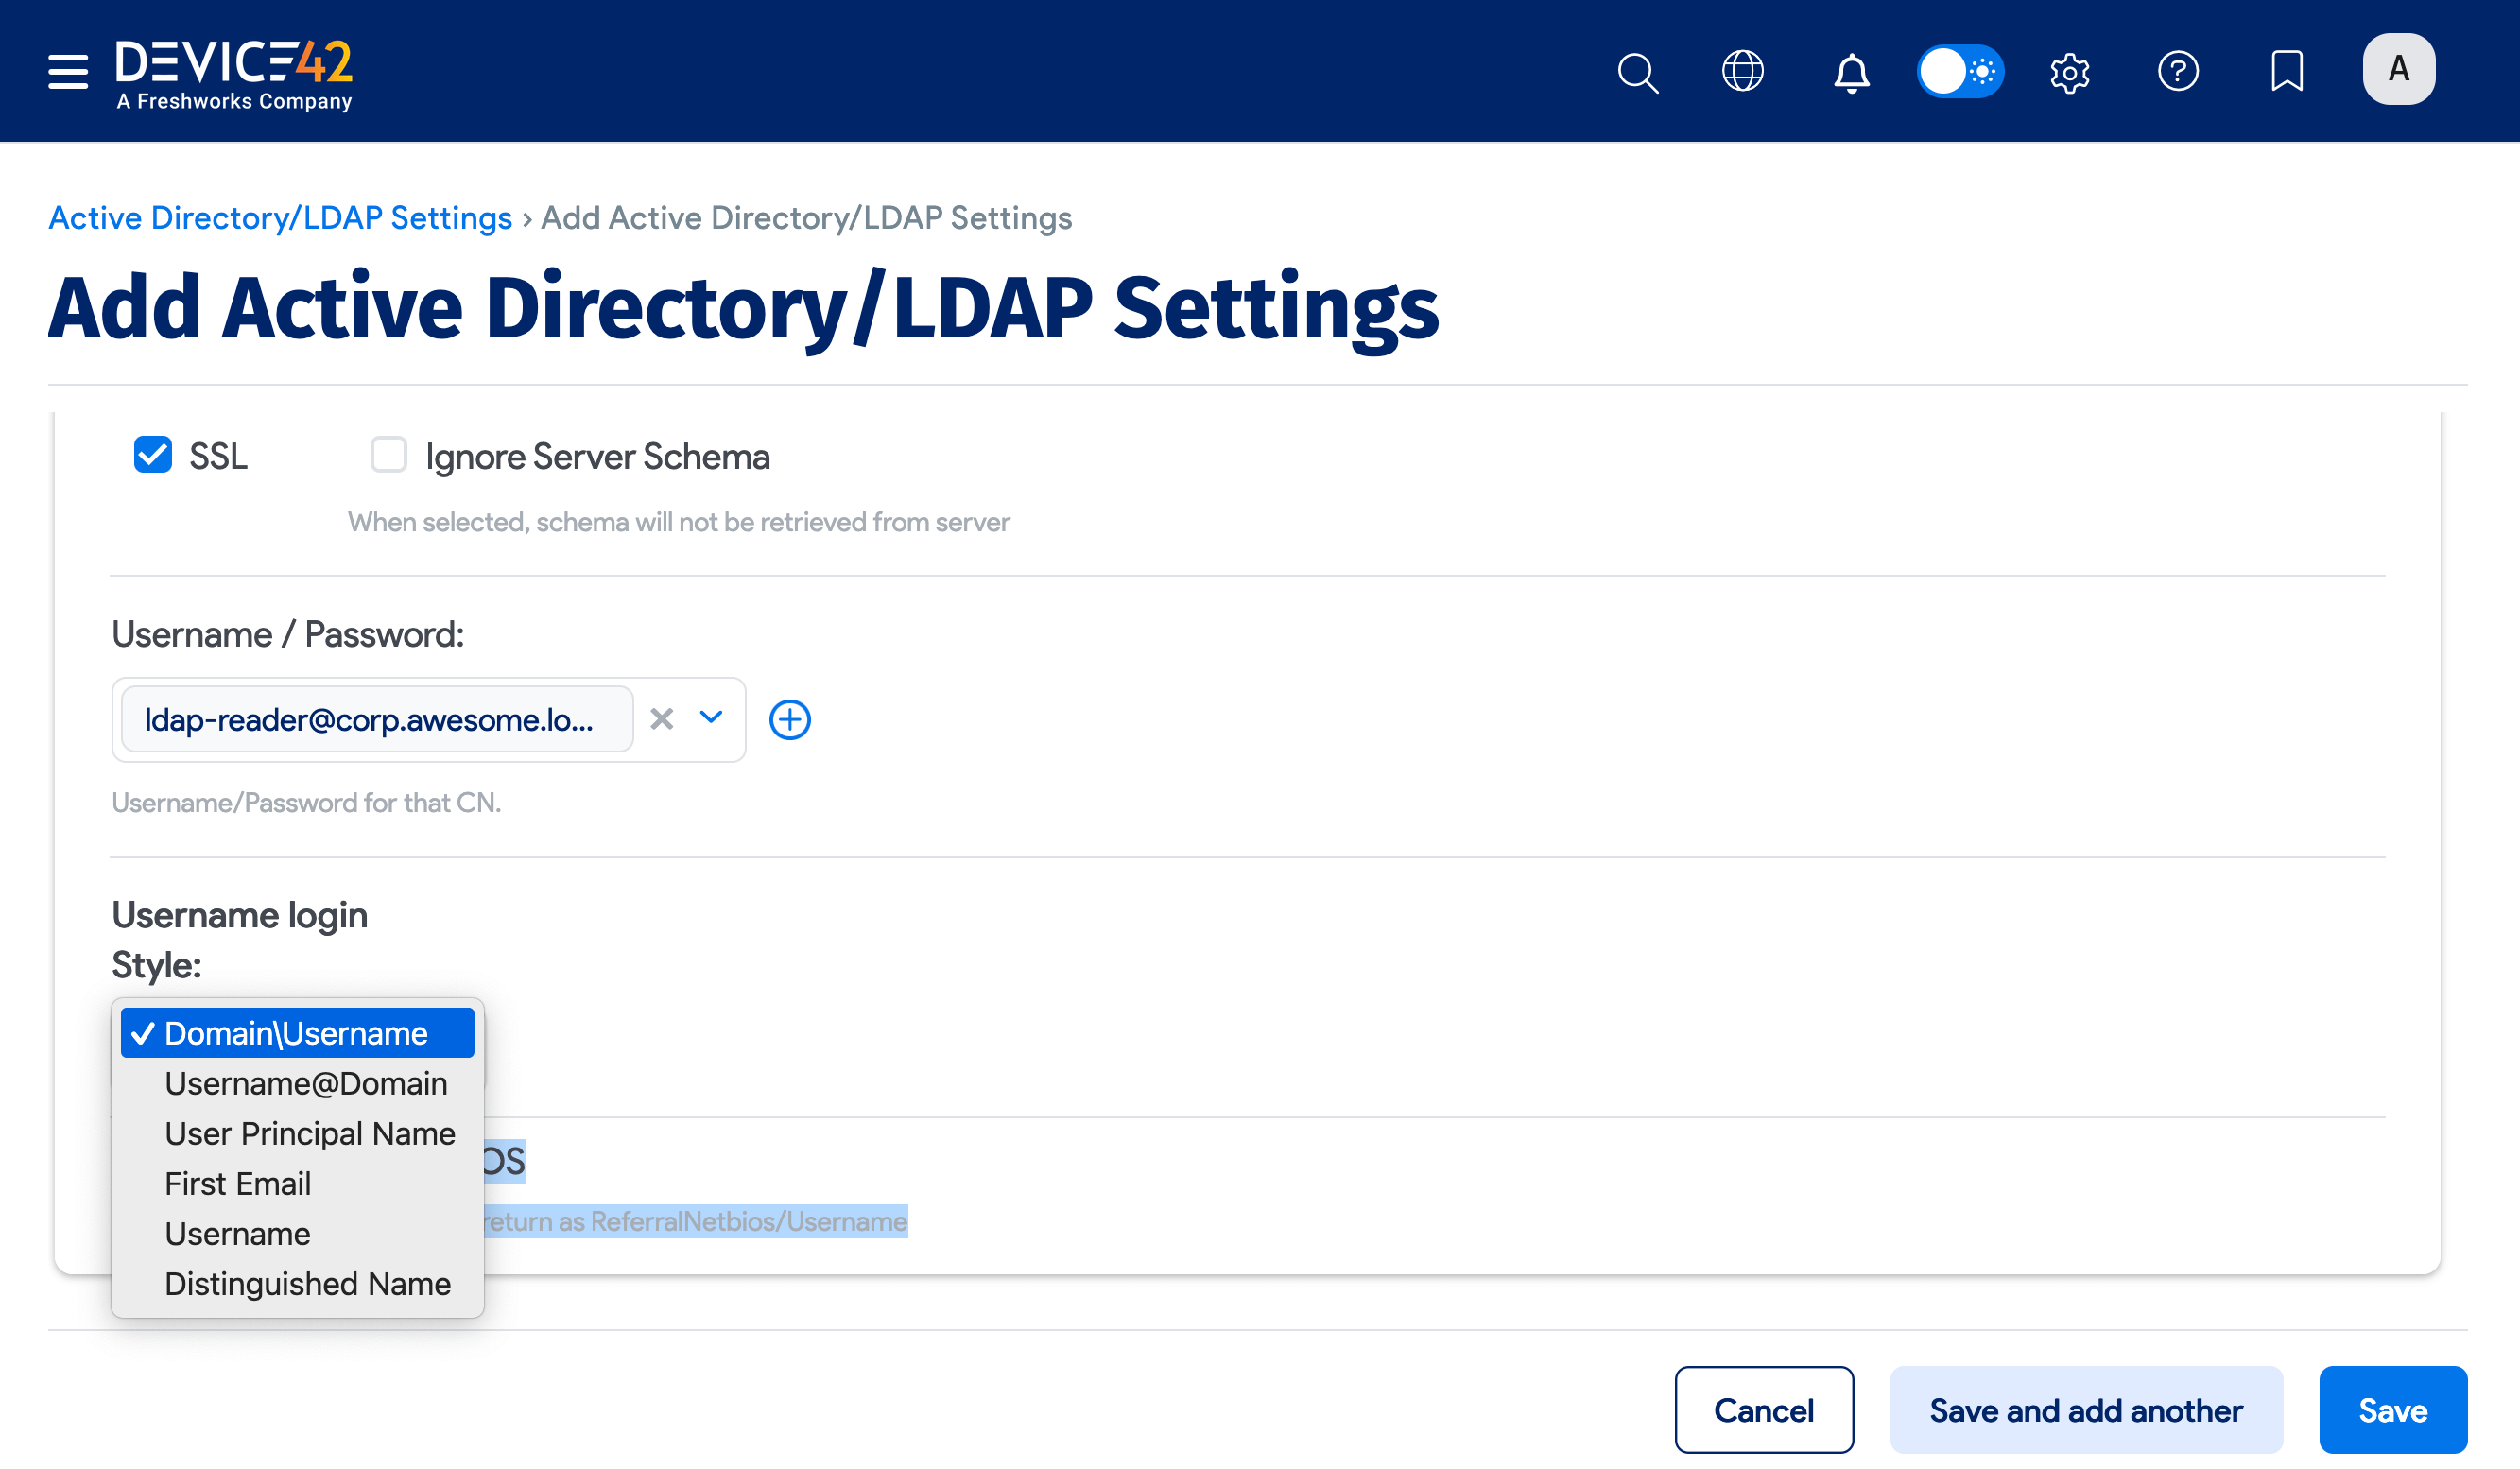Open the language globe selector

coord(1743,71)
